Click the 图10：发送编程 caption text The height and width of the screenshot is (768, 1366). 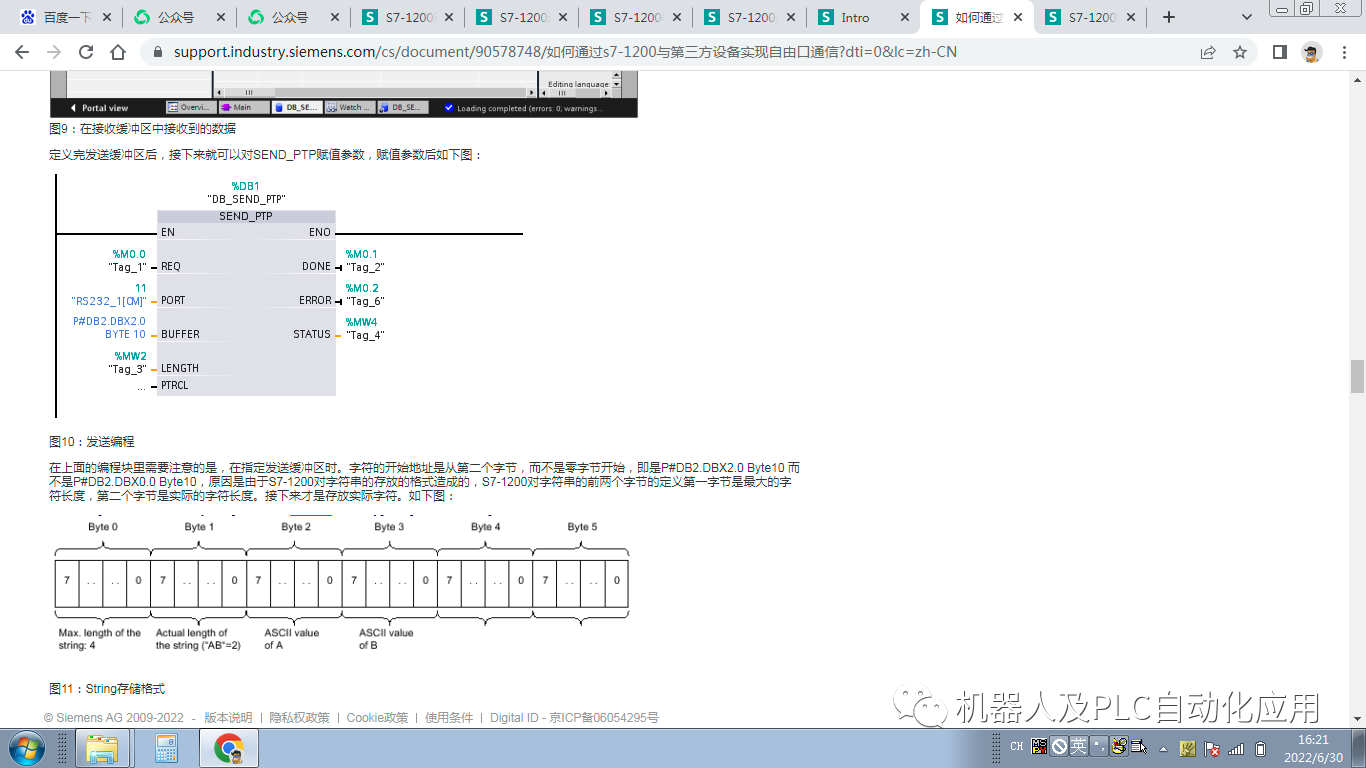pyautogui.click(x=91, y=441)
